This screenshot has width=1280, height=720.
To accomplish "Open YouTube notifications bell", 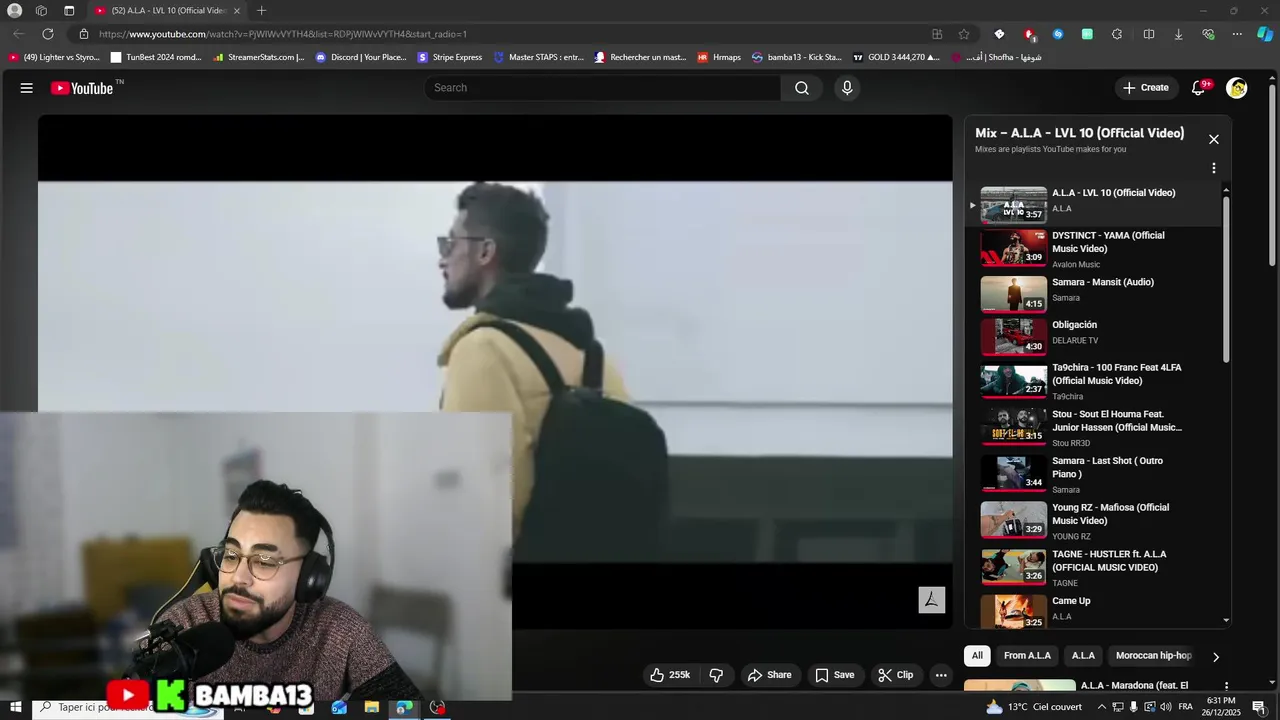I will coord(1199,88).
